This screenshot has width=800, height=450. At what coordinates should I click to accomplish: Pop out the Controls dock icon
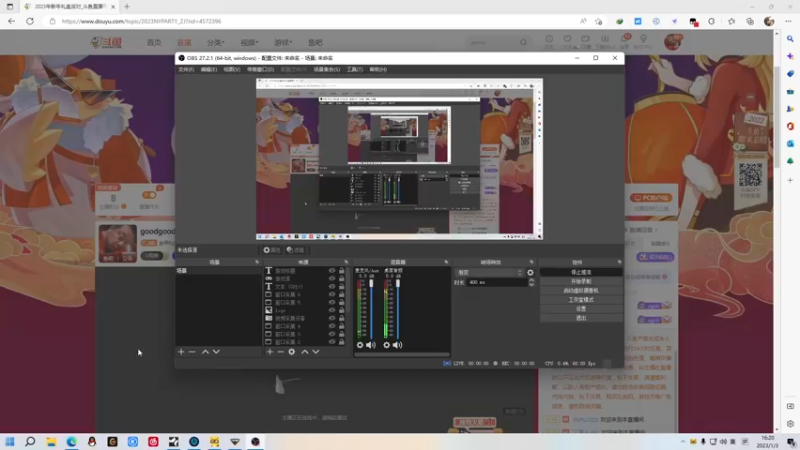(x=619, y=262)
